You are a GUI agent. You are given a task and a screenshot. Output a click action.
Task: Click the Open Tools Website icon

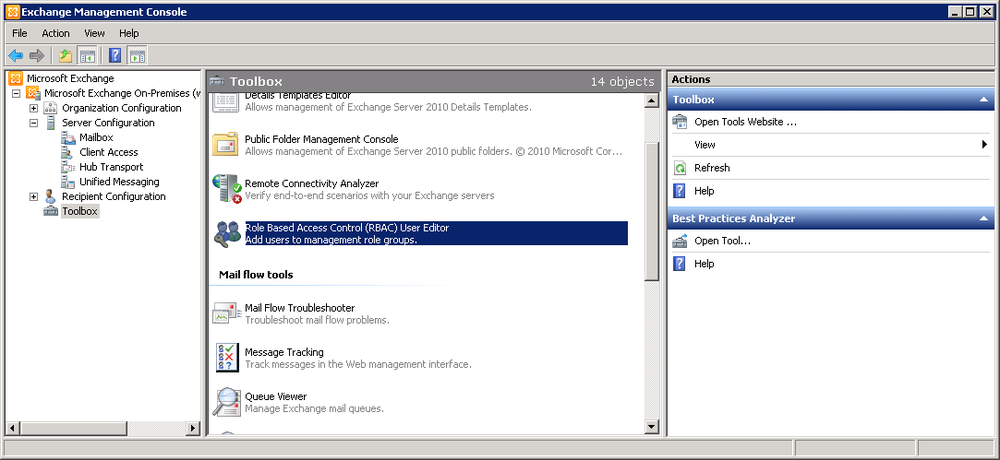(680, 122)
